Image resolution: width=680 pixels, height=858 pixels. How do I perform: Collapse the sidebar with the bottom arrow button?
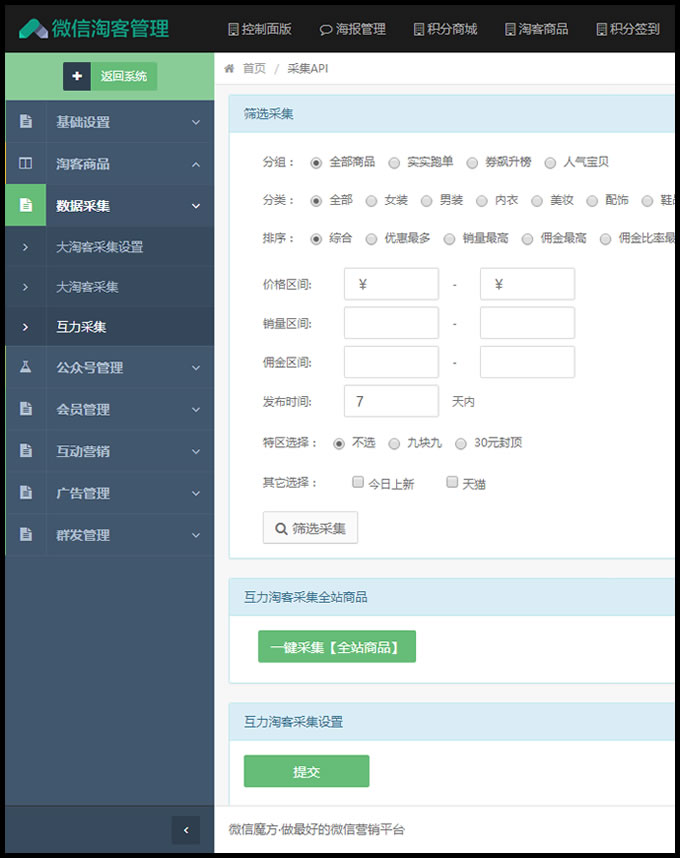pos(186,830)
